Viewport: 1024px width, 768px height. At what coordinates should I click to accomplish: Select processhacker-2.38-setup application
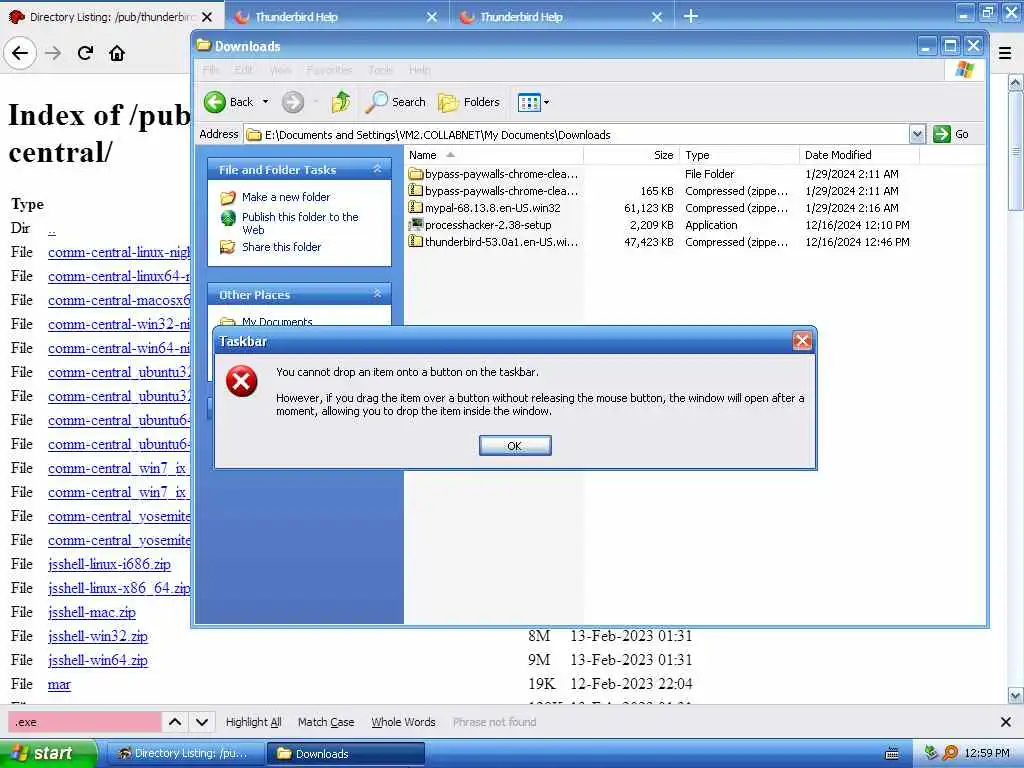tap(480, 225)
